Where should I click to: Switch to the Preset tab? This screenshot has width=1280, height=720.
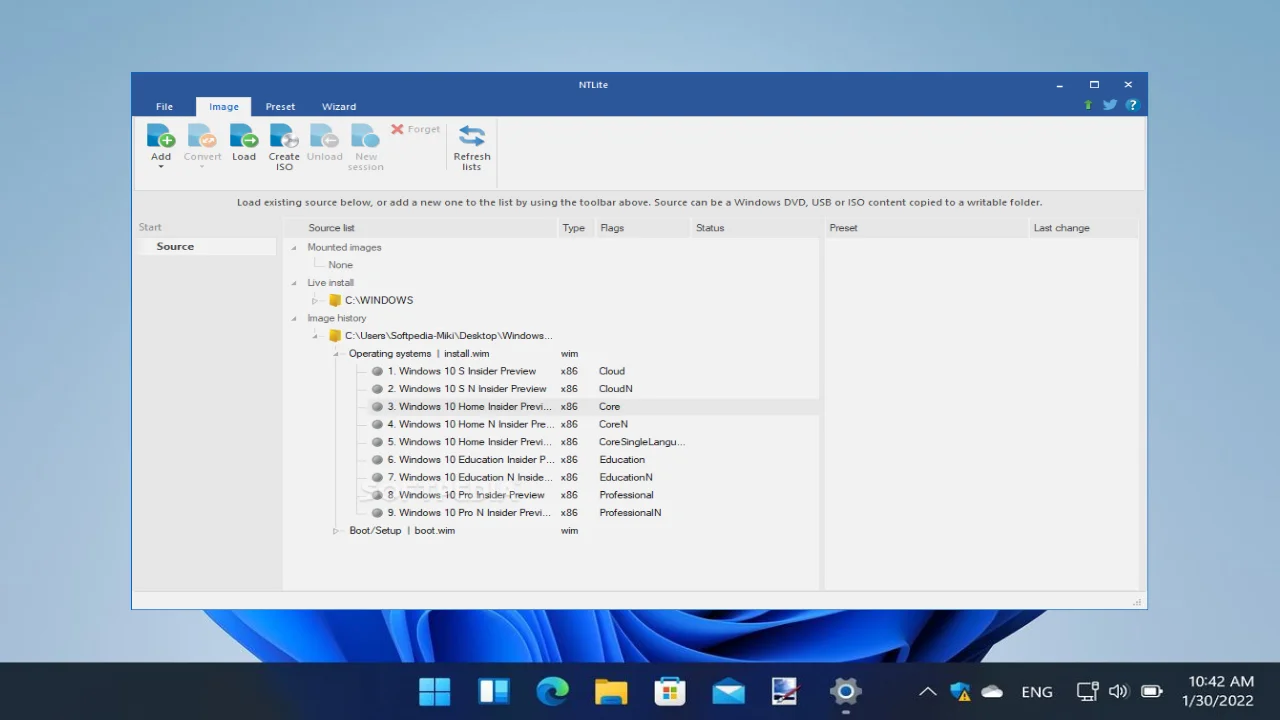click(280, 106)
